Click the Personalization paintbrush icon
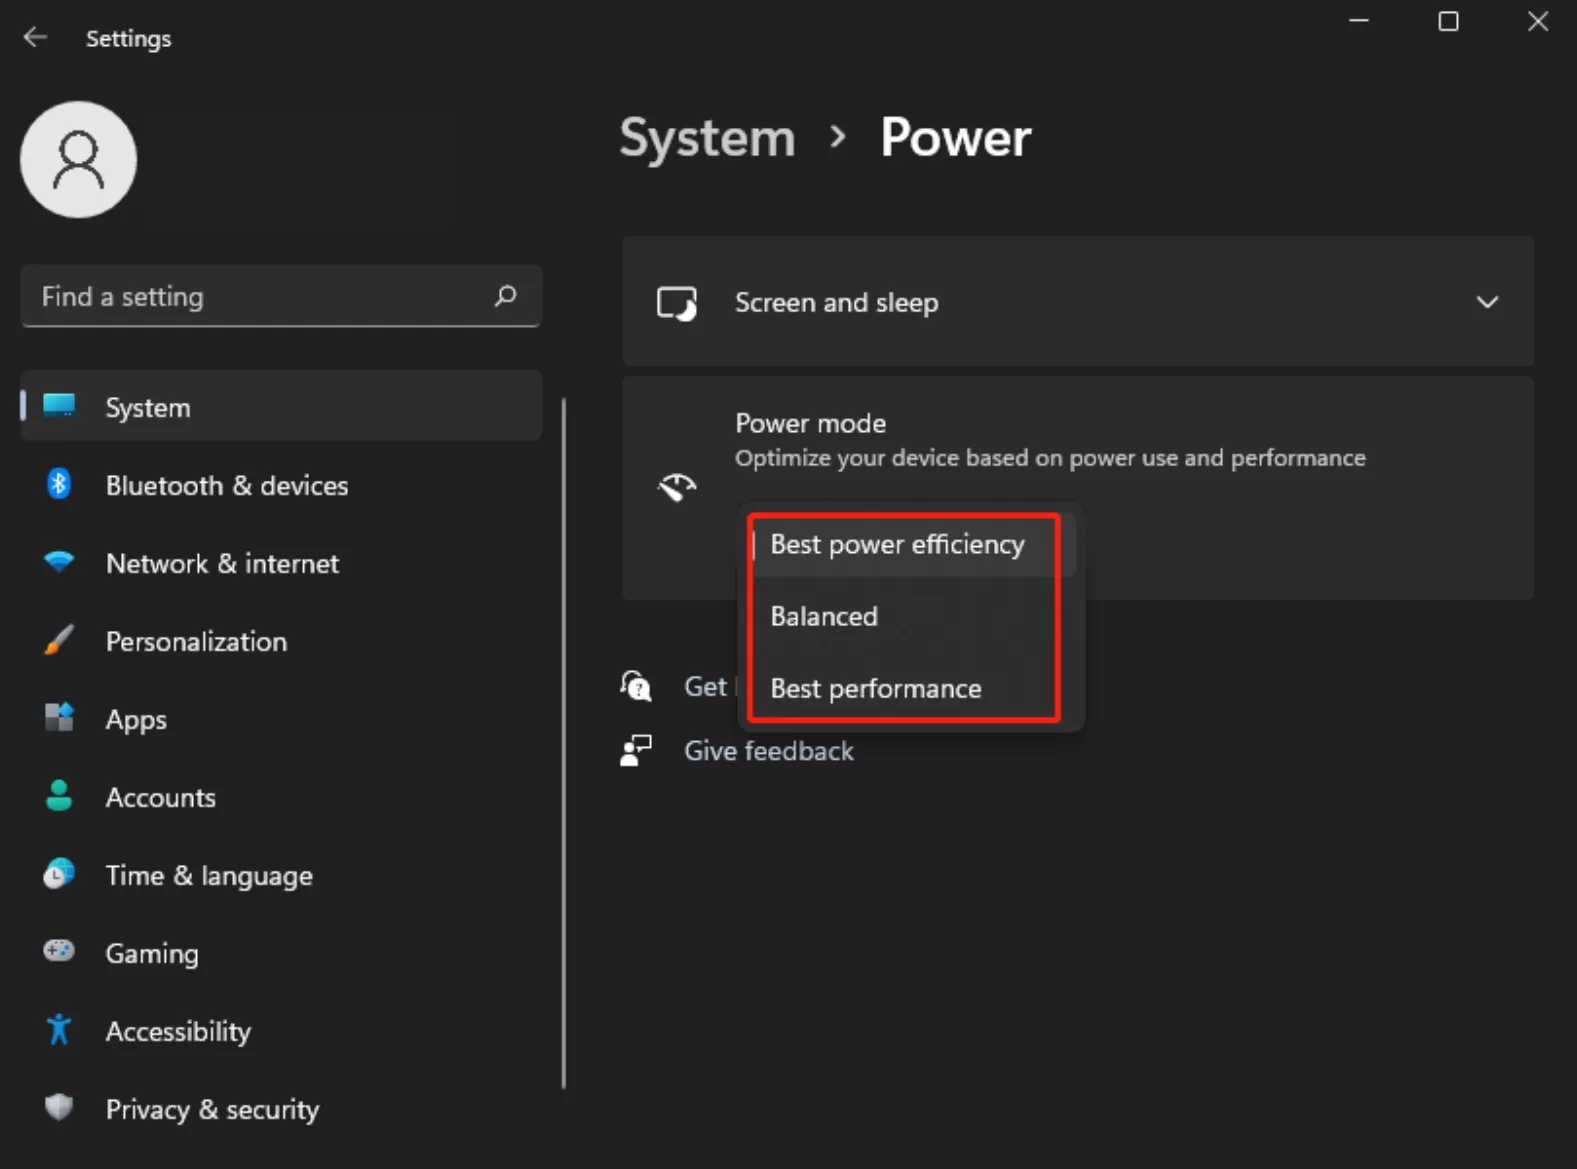This screenshot has width=1577, height=1169. point(59,641)
